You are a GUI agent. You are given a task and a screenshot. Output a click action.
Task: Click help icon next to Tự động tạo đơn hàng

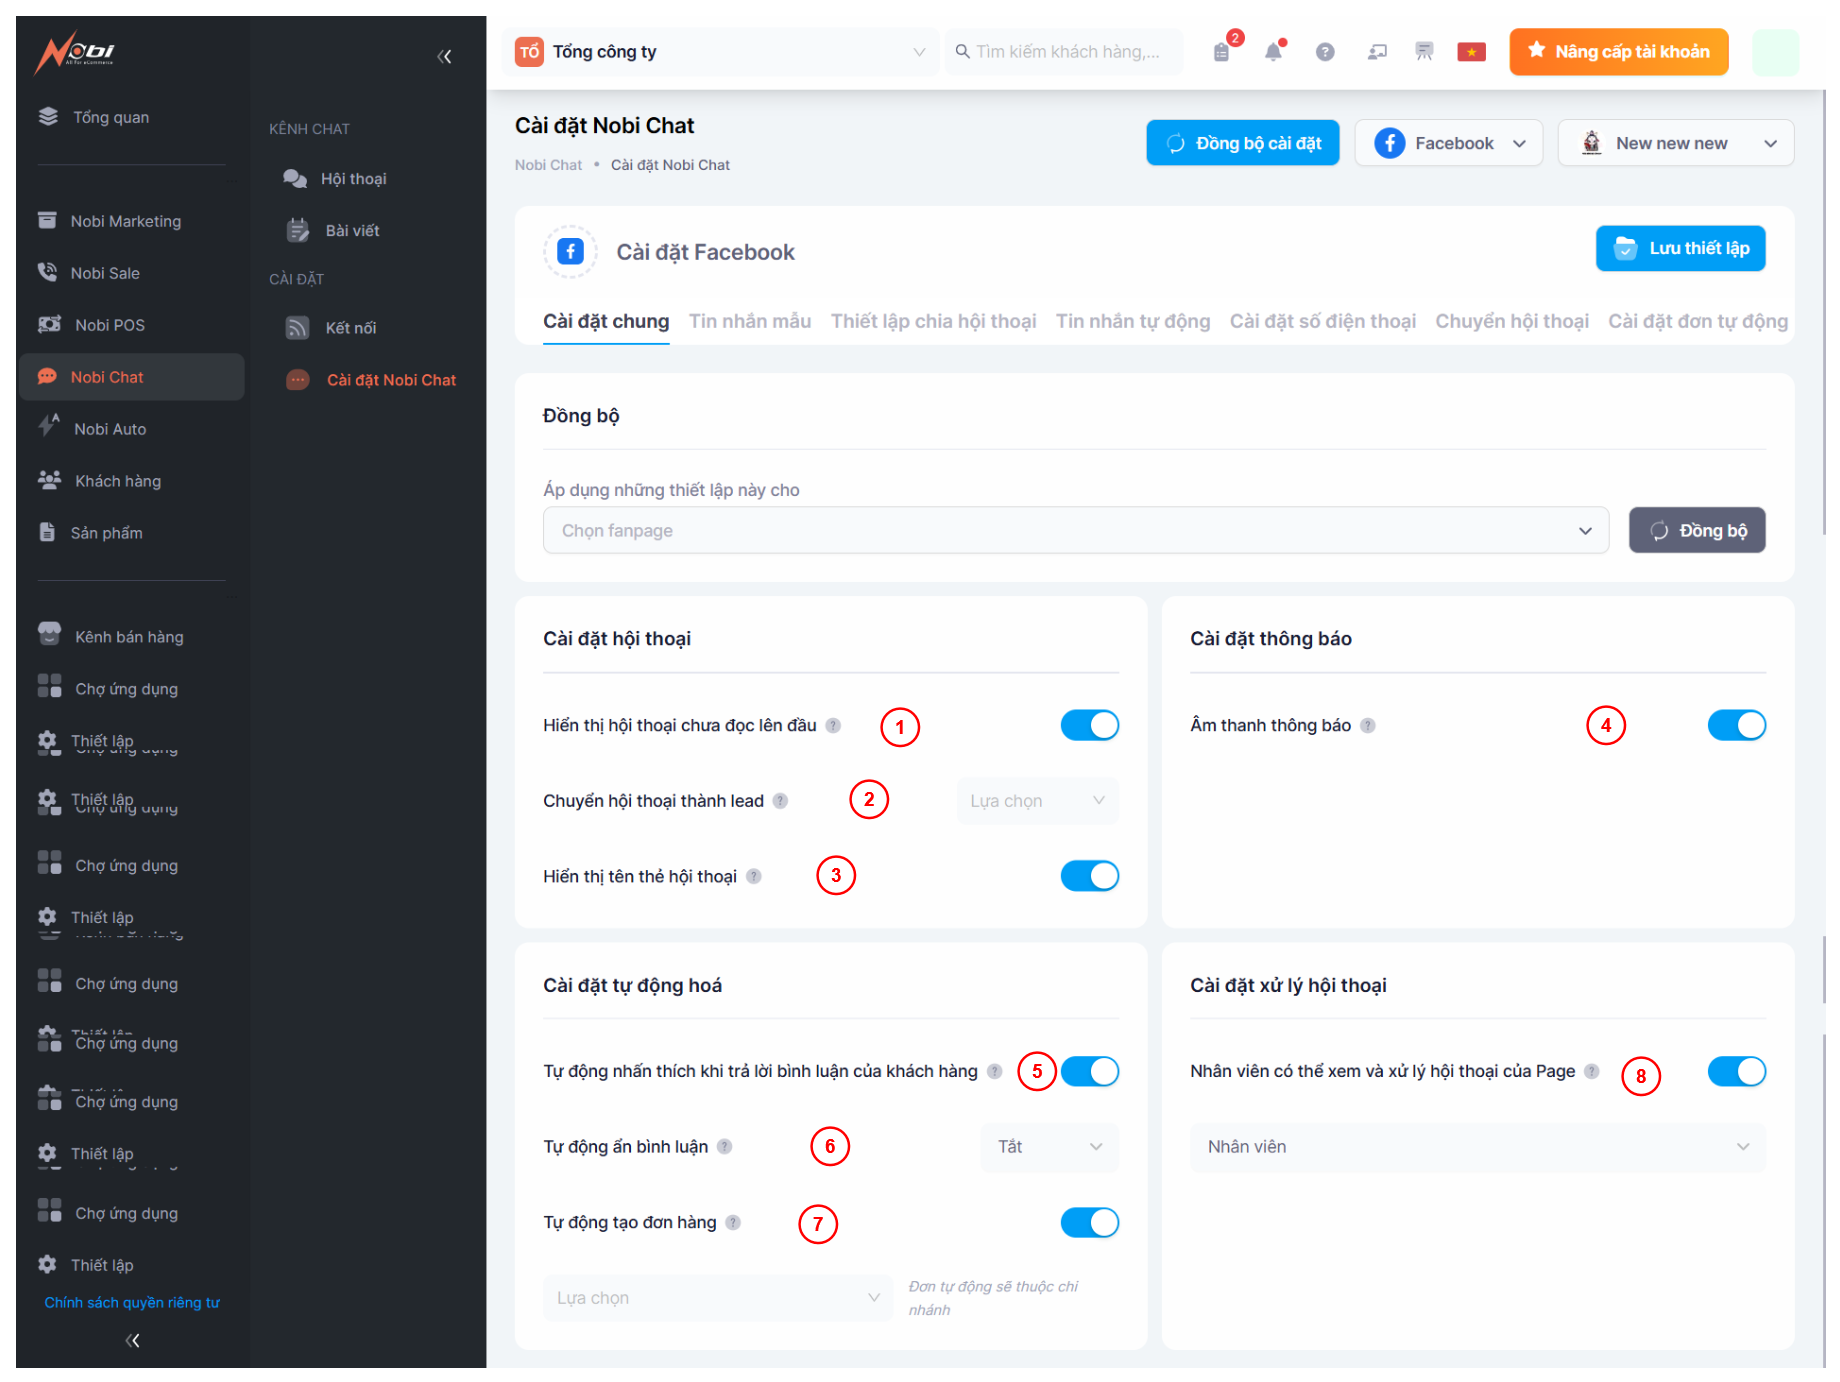coord(733,1223)
